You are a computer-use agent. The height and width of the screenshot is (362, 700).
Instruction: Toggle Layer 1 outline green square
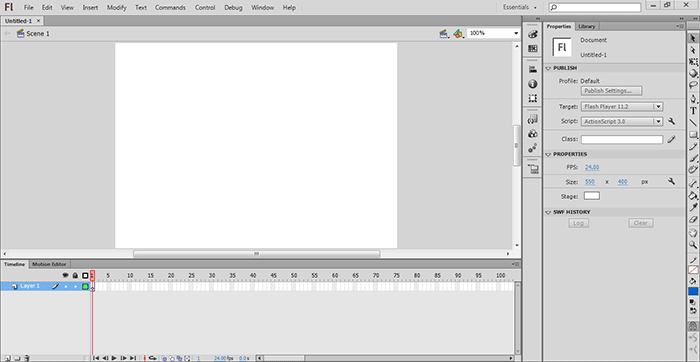point(85,287)
